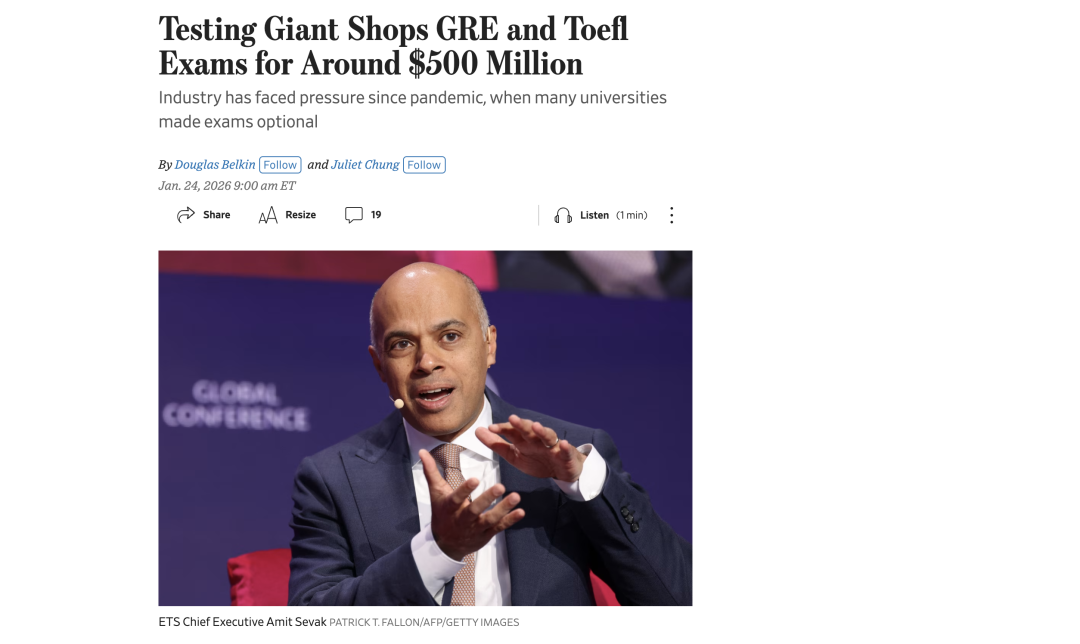The width and height of the screenshot is (1080, 644).
Task: Open Douglas Belkin author page
Action: click(215, 165)
